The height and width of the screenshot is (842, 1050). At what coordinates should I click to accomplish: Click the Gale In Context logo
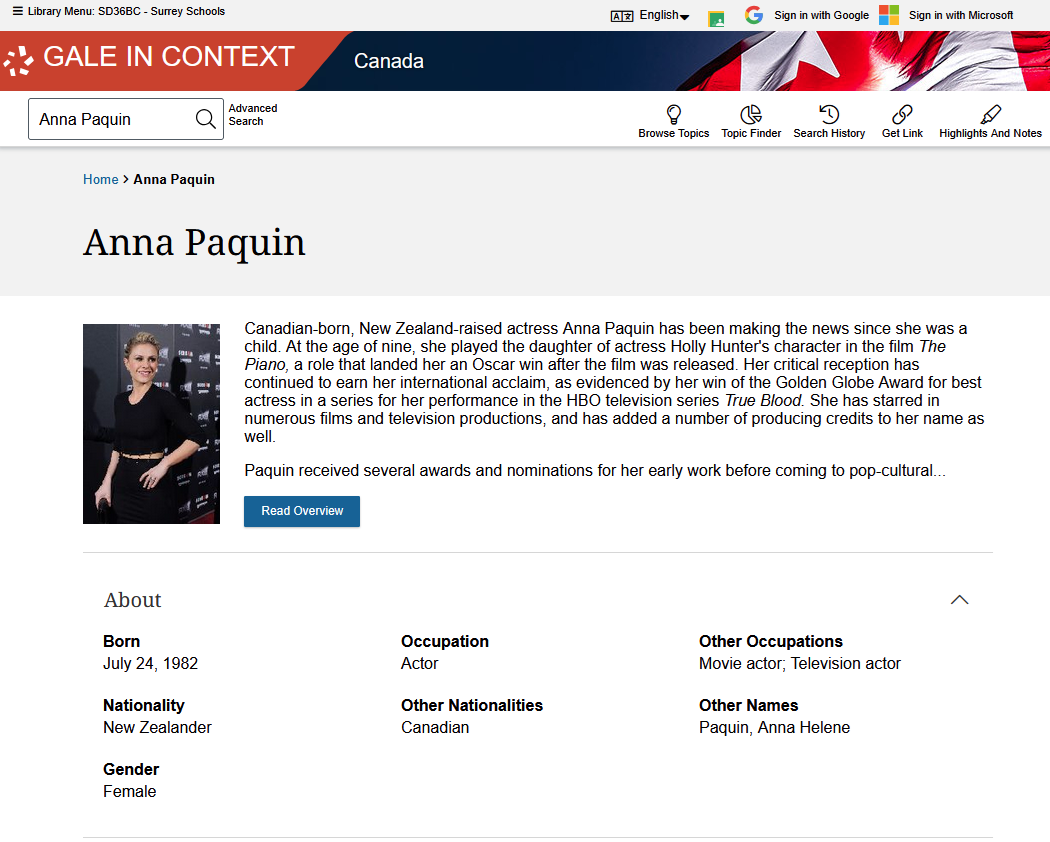pyautogui.click(x=149, y=58)
